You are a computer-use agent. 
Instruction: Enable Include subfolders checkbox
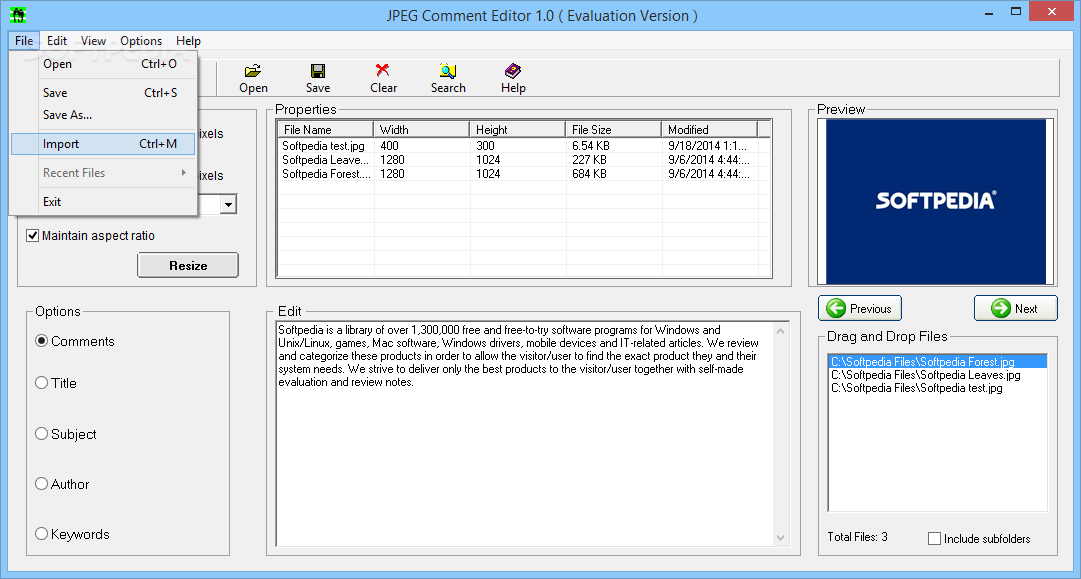coord(934,538)
